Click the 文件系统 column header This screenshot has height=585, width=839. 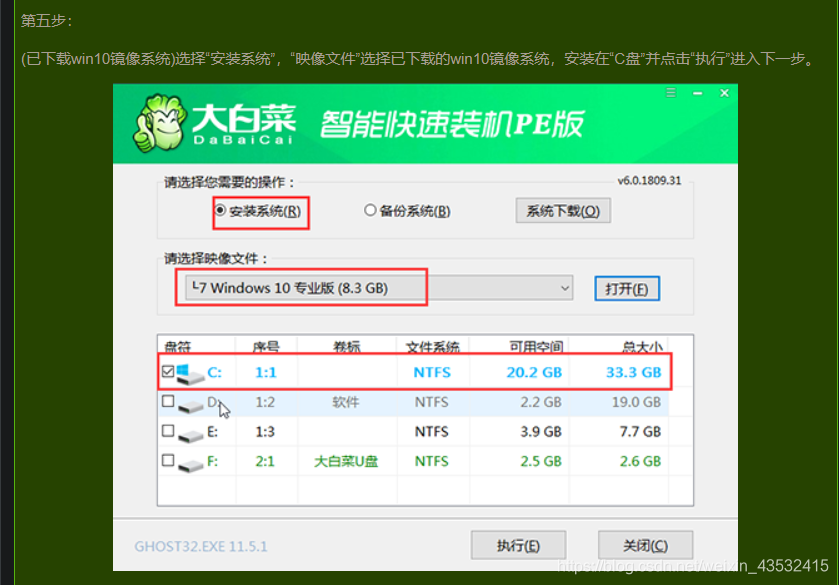coord(432,347)
